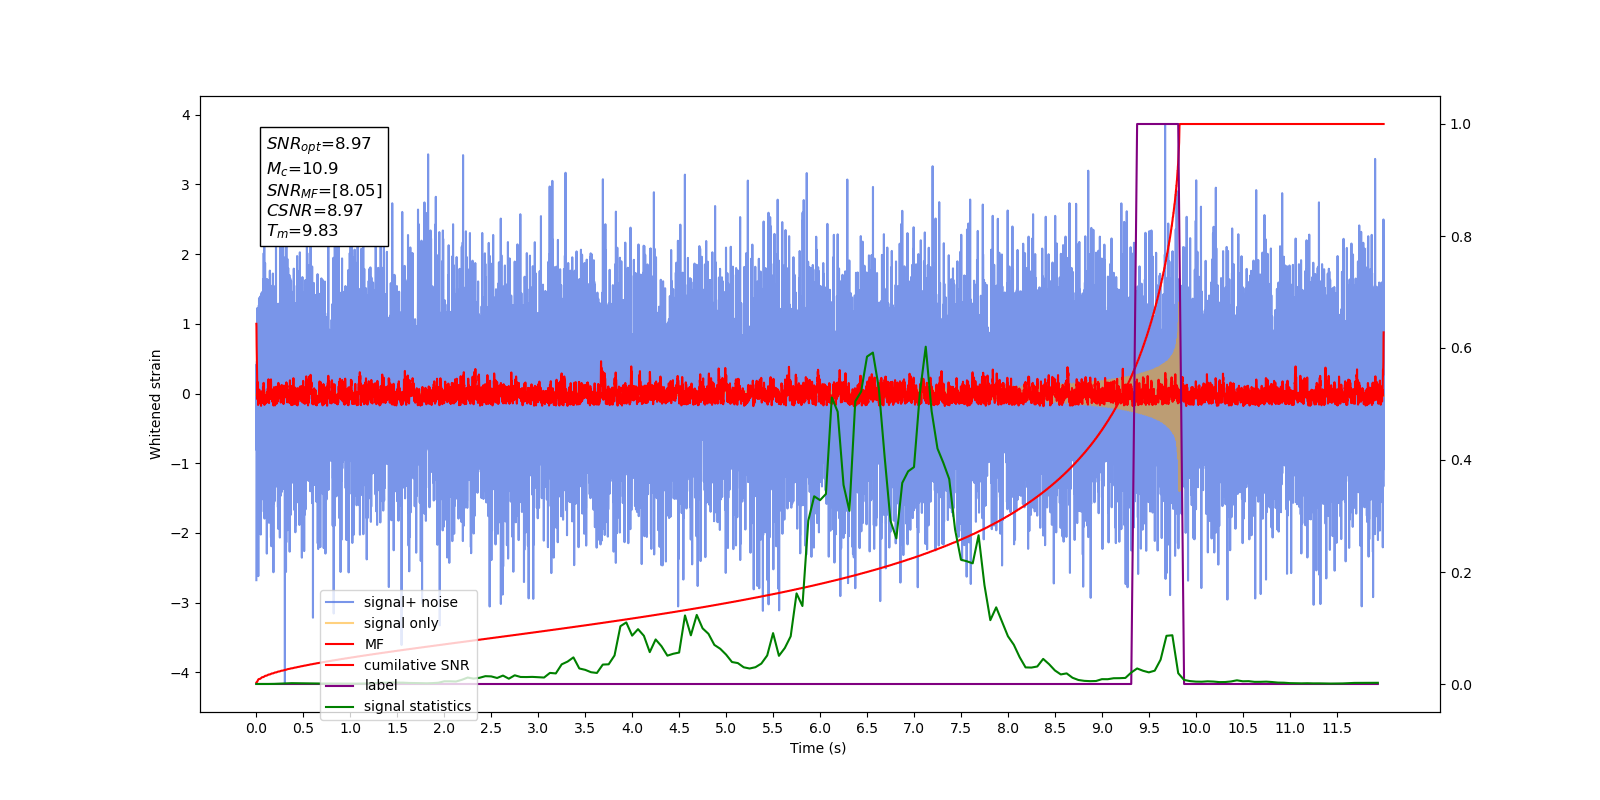The height and width of the screenshot is (800, 1600).
Task: Click the orange line sample for signal only
Action: [340, 623]
